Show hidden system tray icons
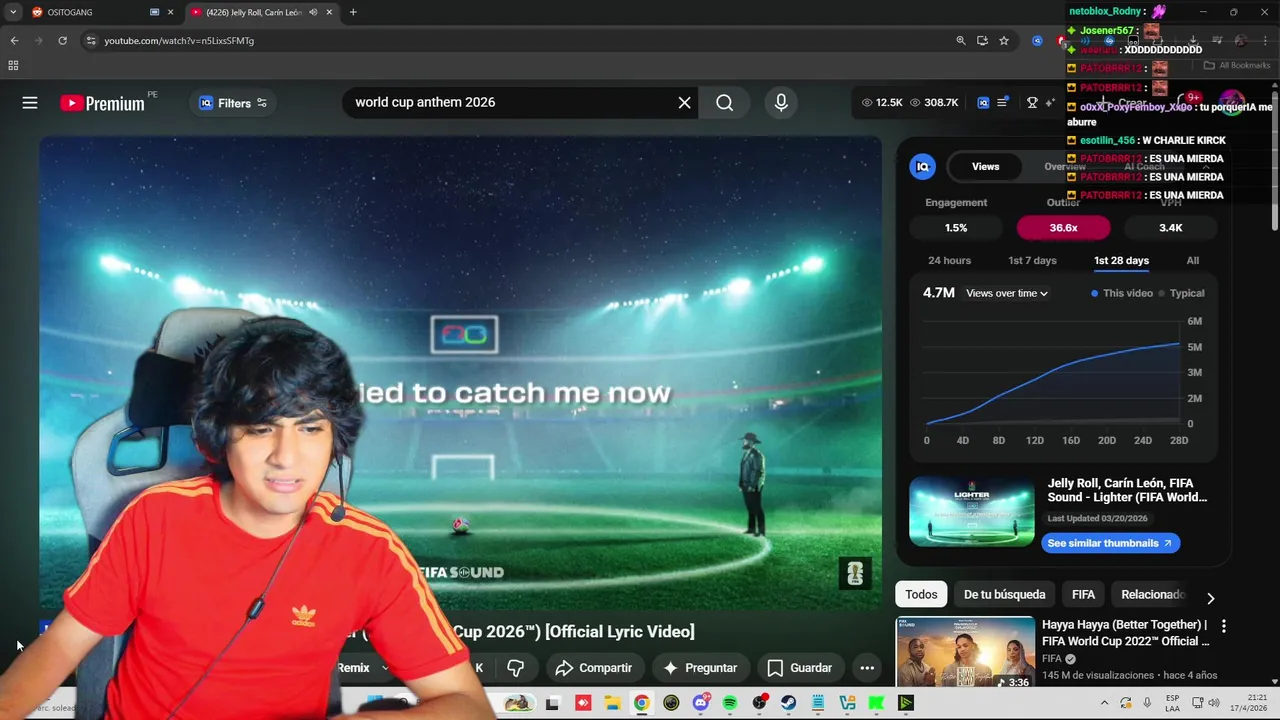The image size is (1280, 720). tap(1104, 703)
